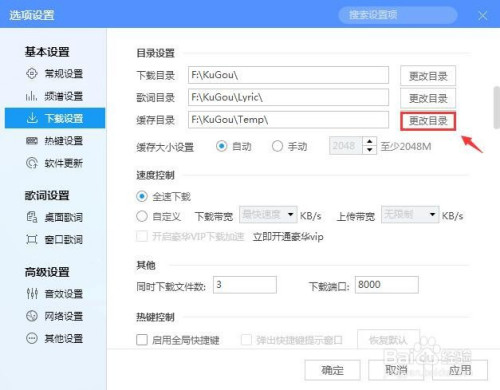Click the 搜索设置项 search box

tap(398, 15)
